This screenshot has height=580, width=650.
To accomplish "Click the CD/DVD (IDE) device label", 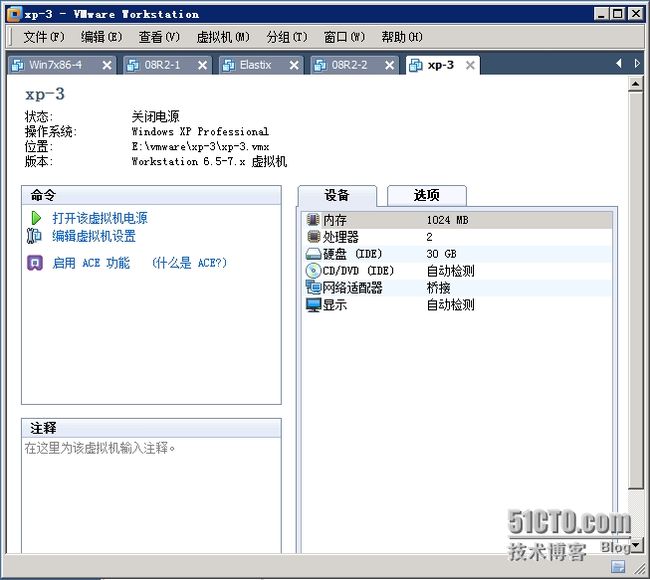I will pos(358,271).
